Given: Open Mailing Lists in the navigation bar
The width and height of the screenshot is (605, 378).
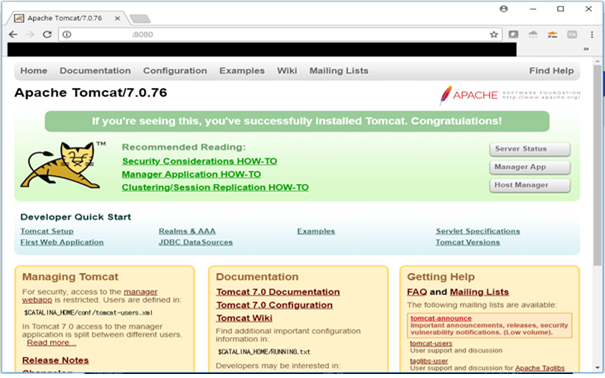Looking at the screenshot, I should coord(339,71).
